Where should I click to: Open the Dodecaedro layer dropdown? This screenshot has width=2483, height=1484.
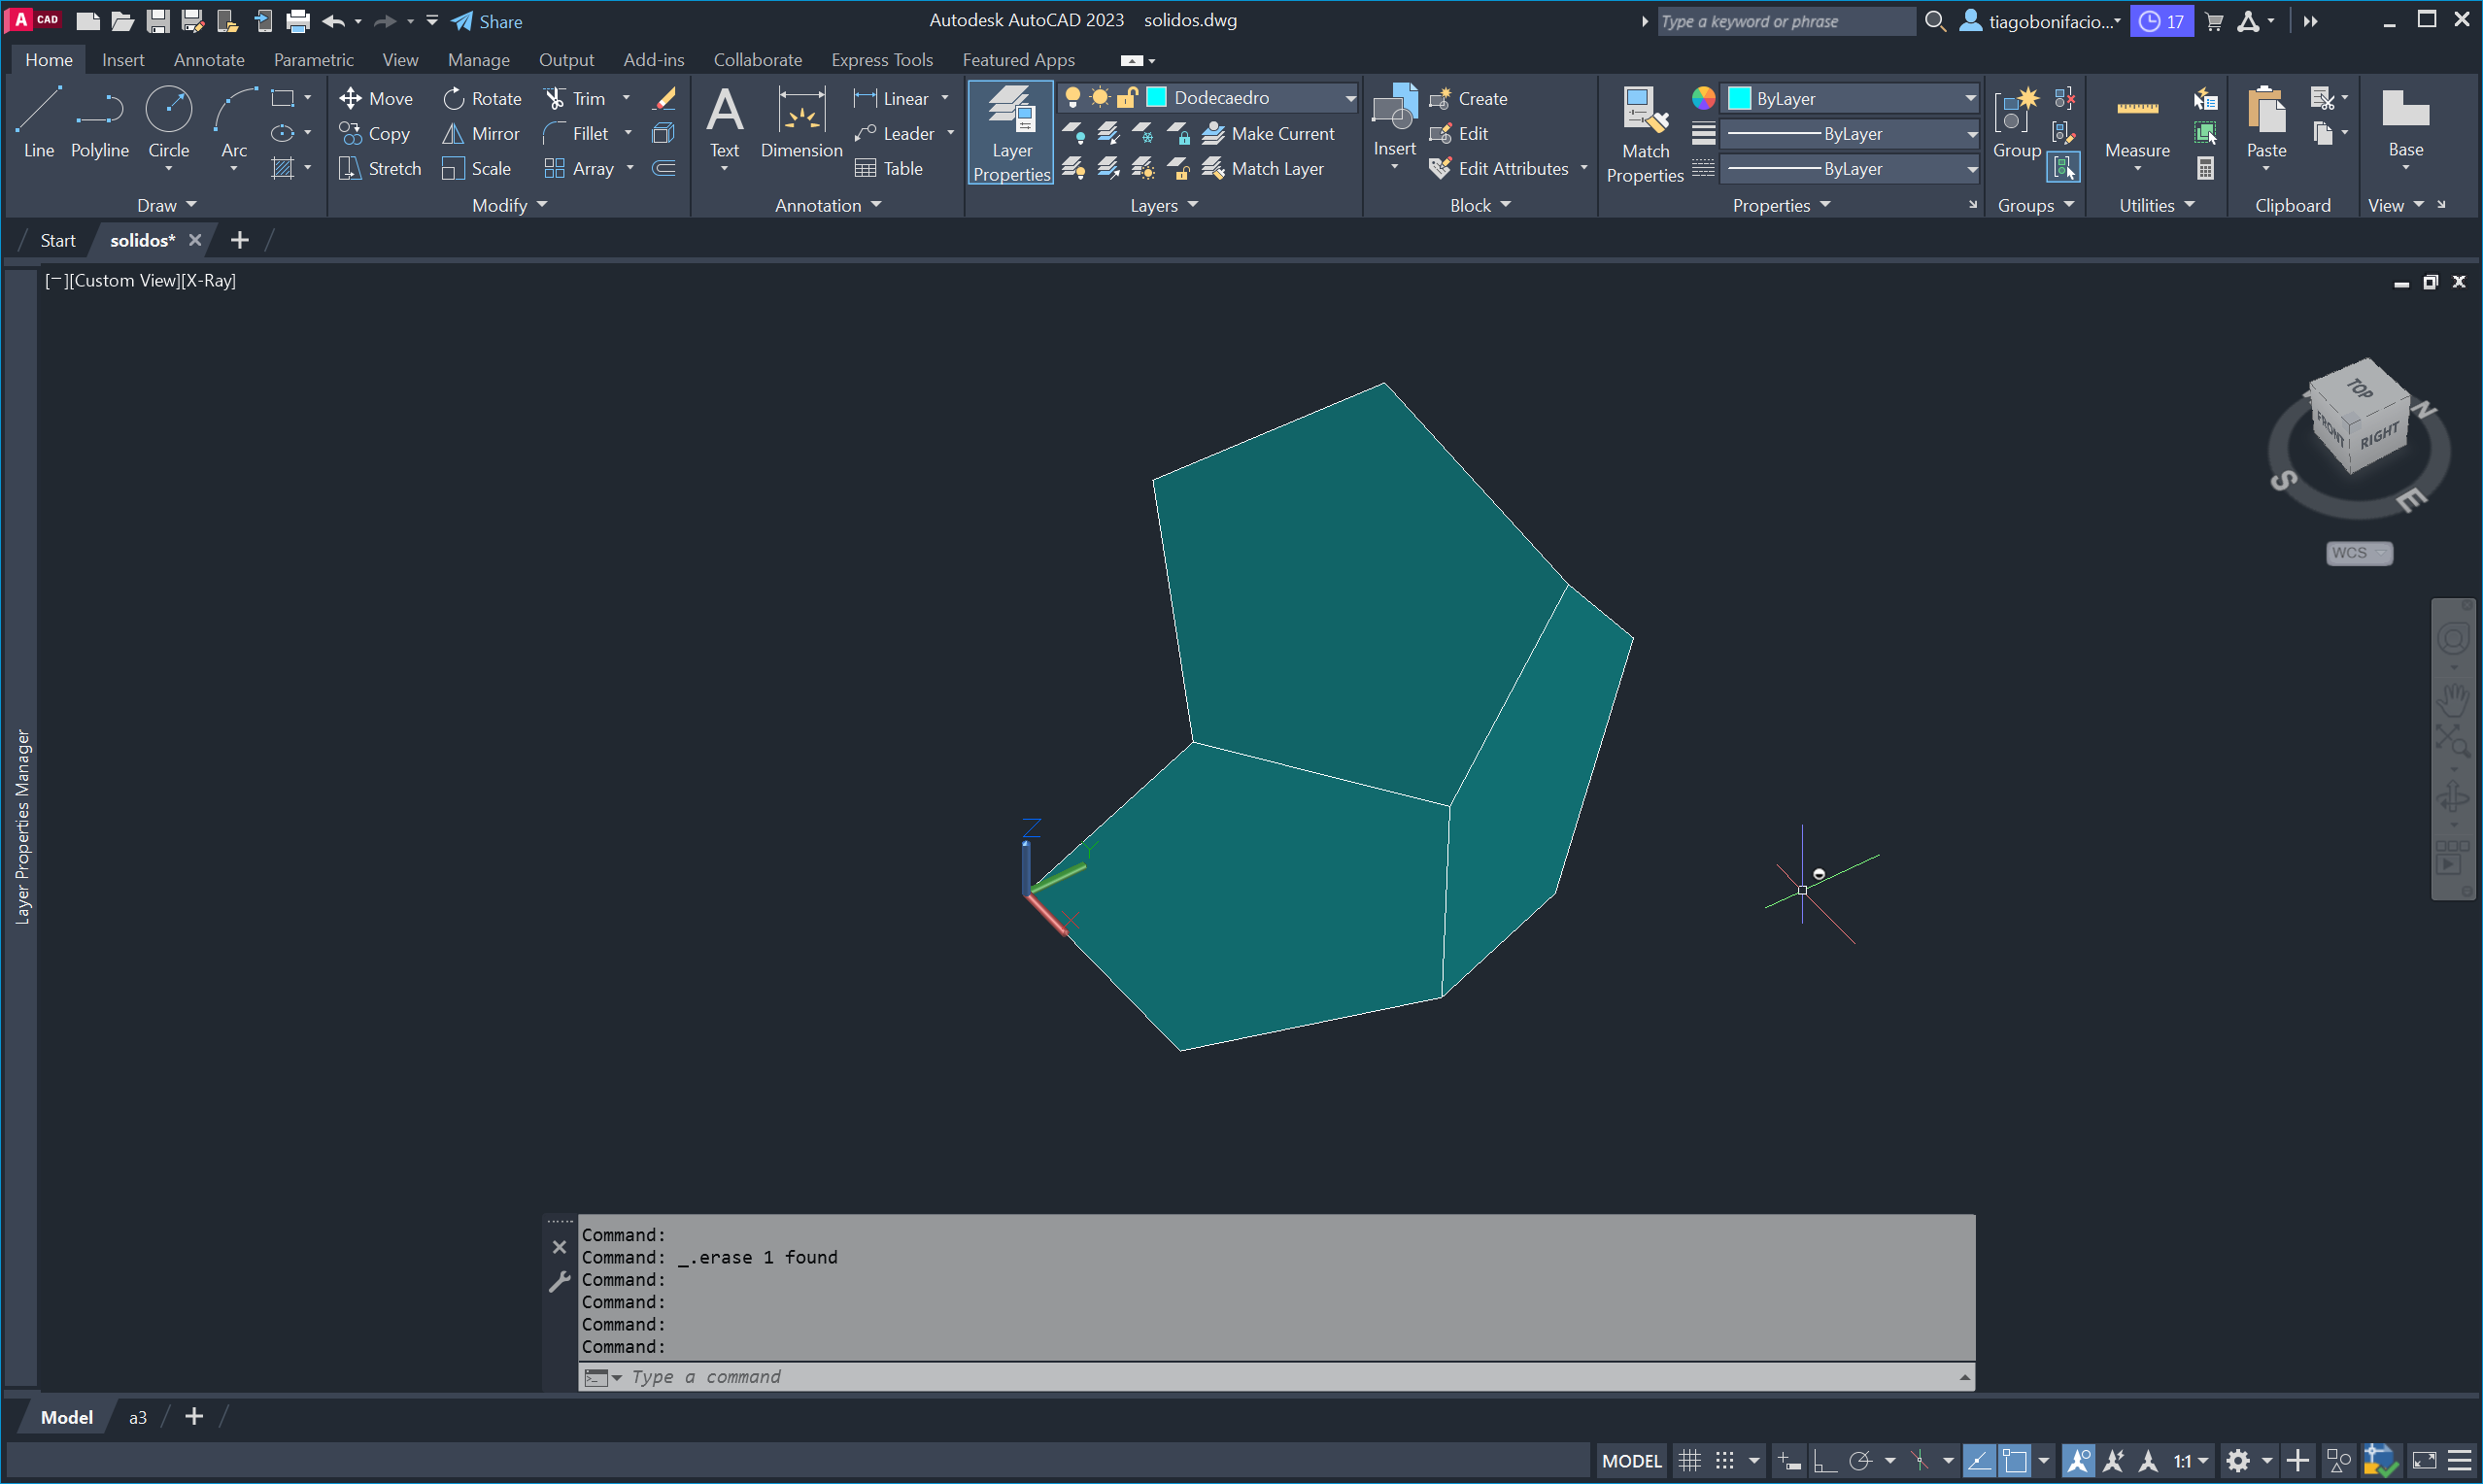tap(1349, 98)
